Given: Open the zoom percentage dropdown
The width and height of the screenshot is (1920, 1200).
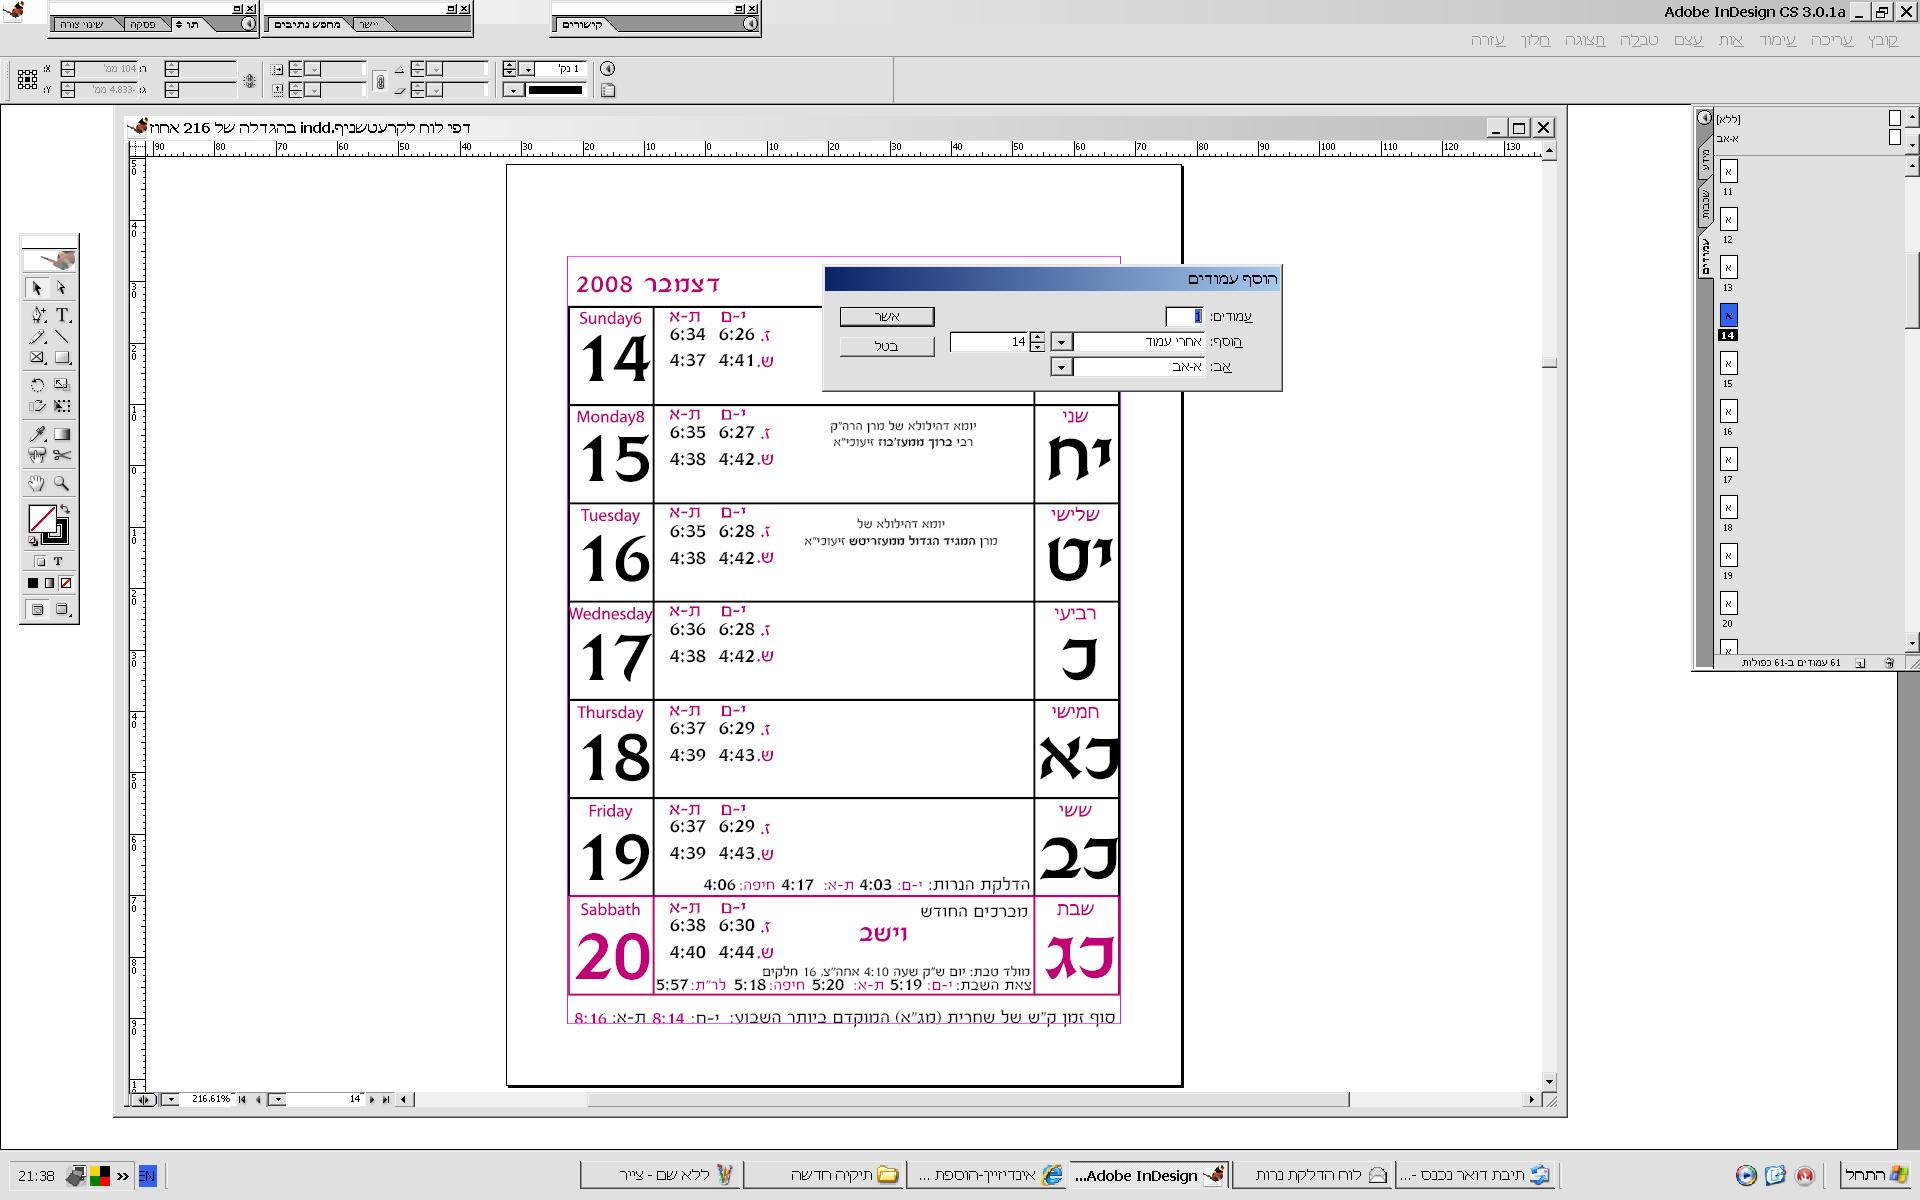Looking at the screenshot, I should [x=171, y=1099].
